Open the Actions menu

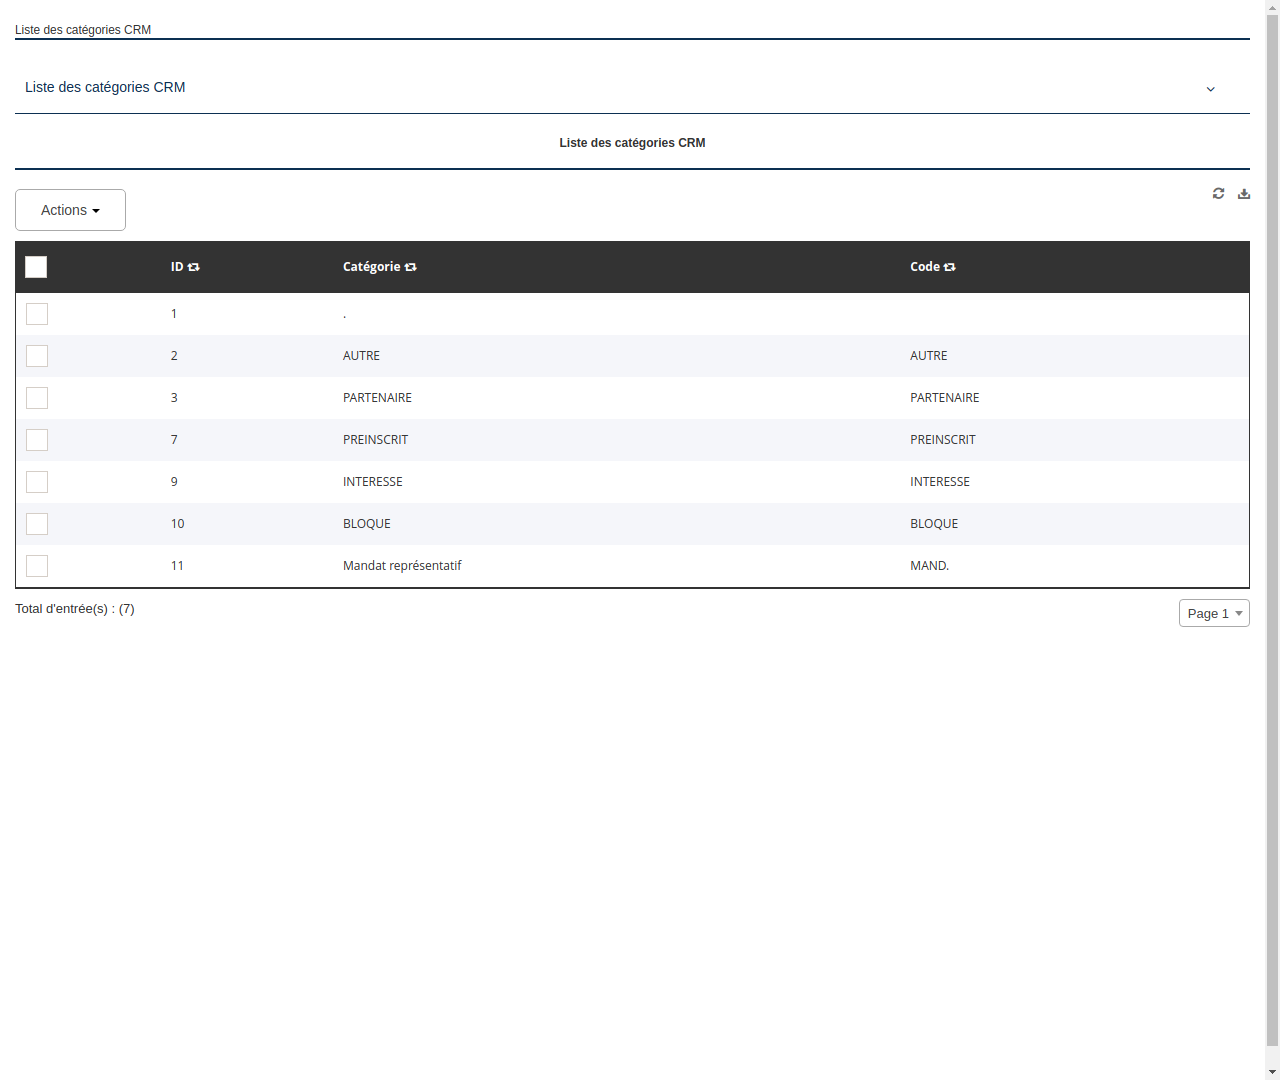tap(70, 210)
